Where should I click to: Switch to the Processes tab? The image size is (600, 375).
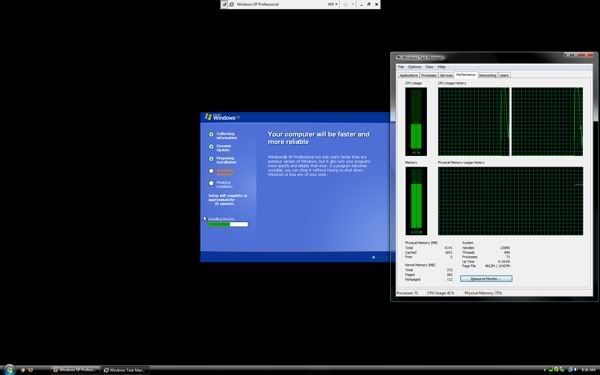click(x=429, y=75)
